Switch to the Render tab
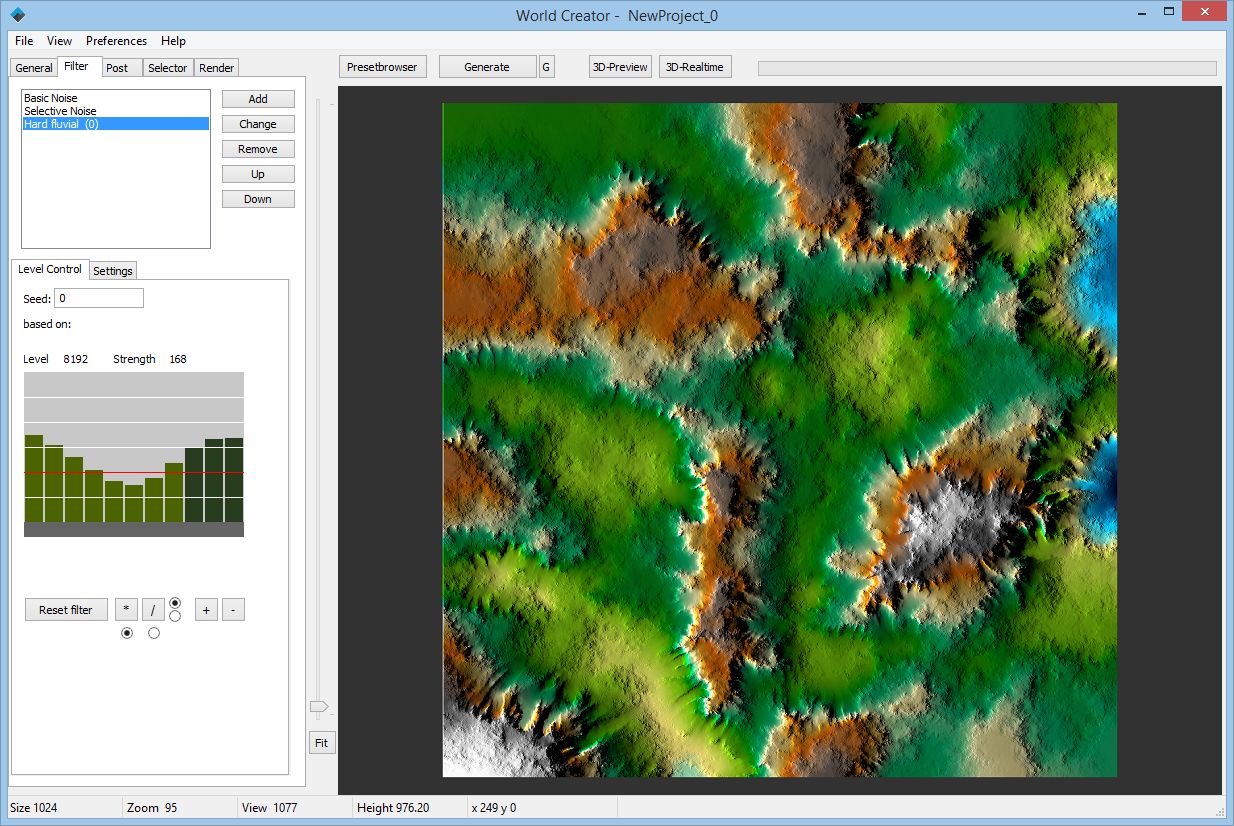1234x826 pixels. (216, 67)
